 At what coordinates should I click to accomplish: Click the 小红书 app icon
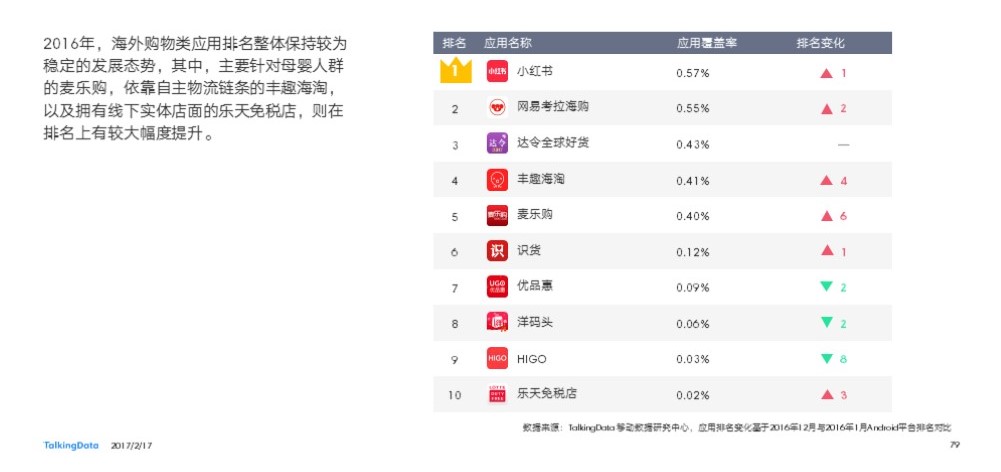(497, 72)
